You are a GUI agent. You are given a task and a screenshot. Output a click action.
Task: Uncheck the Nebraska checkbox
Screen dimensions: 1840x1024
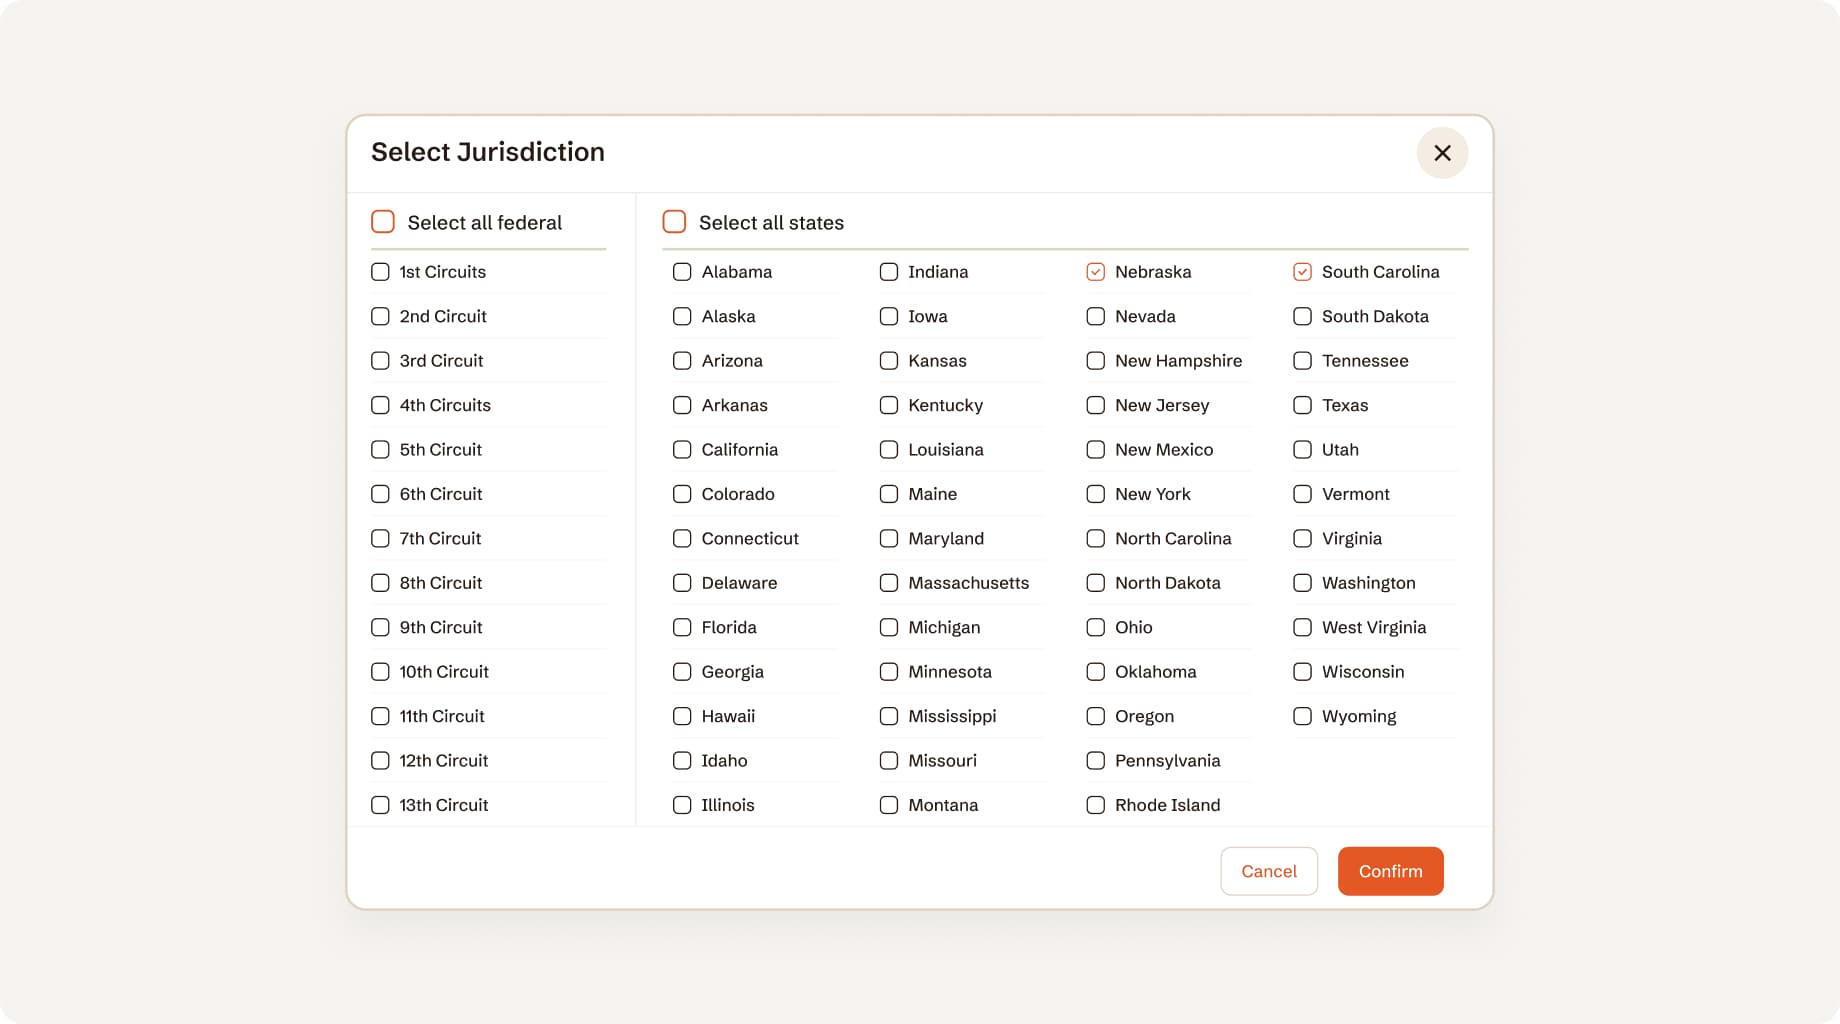click(x=1096, y=272)
